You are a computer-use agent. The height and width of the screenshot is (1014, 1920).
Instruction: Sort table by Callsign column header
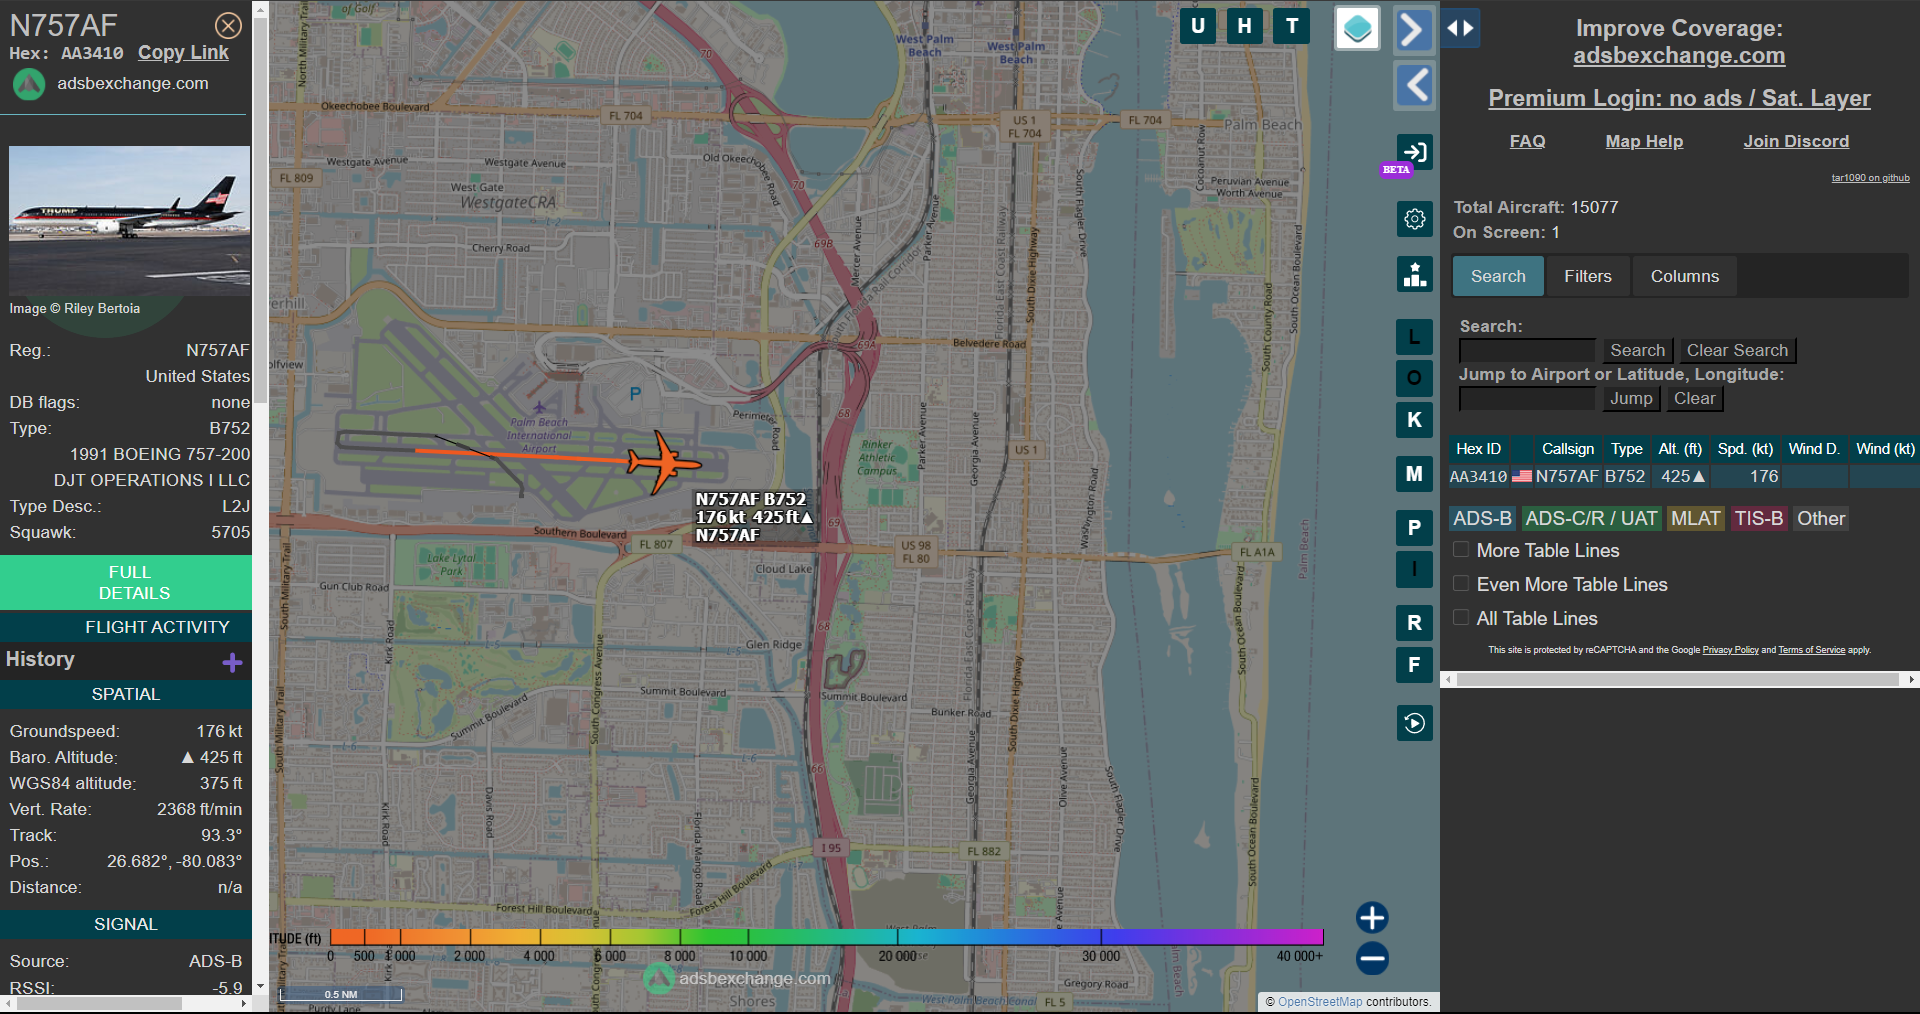[x=1567, y=449]
